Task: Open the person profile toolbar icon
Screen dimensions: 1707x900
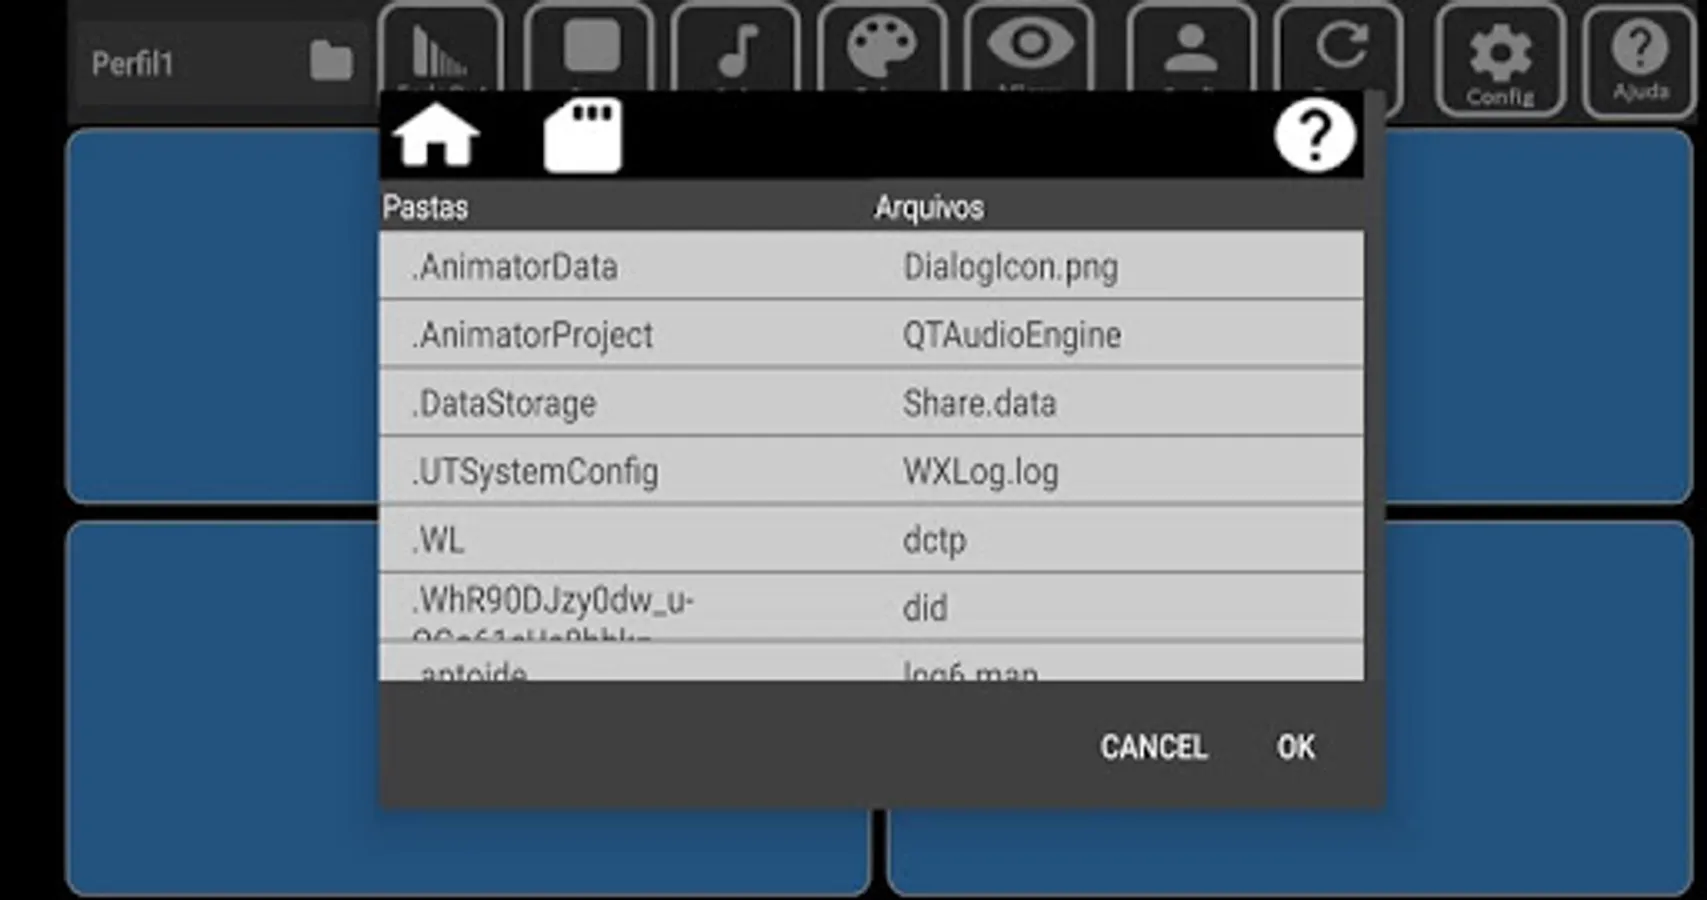Action: coord(1191,48)
